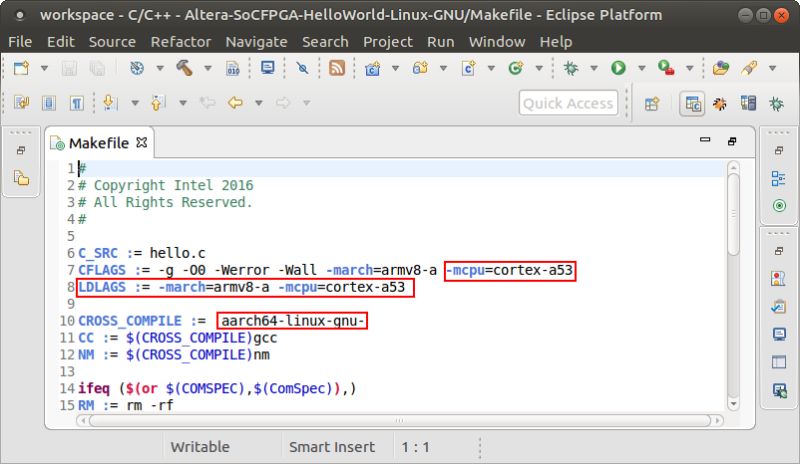Minimize the editor area
Image resolution: width=800 pixels, height=464 pixels.
click(705, 139)
